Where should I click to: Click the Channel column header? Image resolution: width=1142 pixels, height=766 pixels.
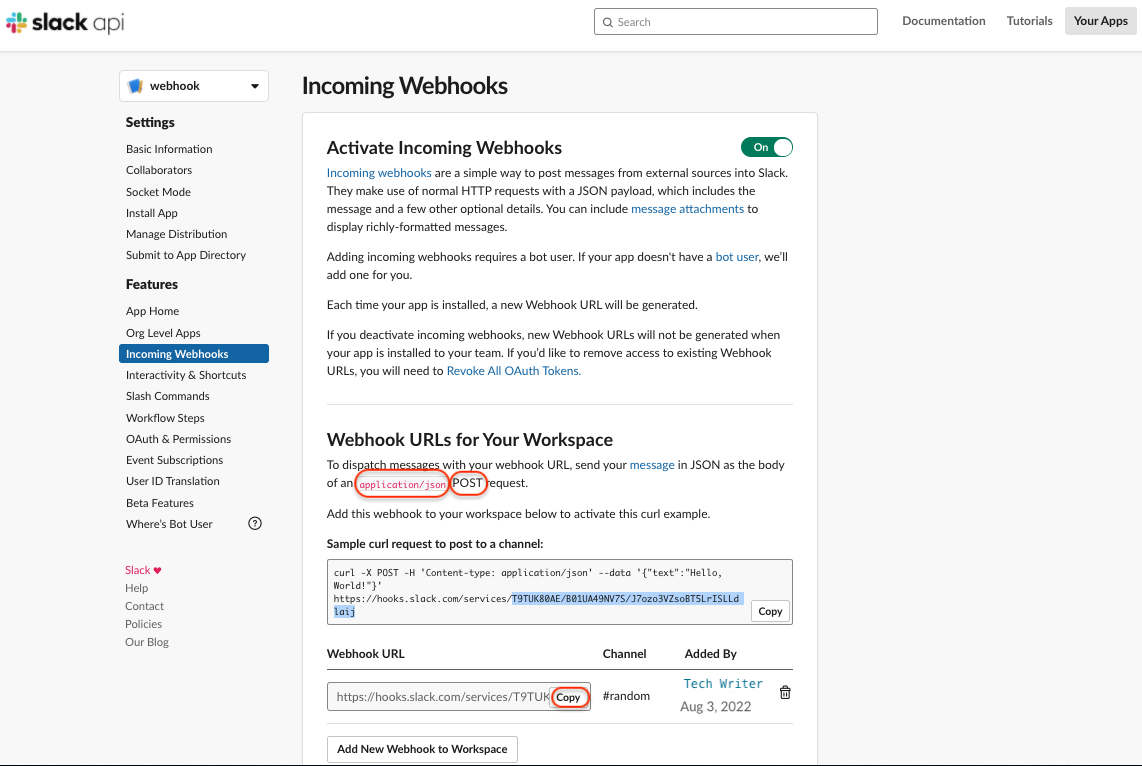624,654
